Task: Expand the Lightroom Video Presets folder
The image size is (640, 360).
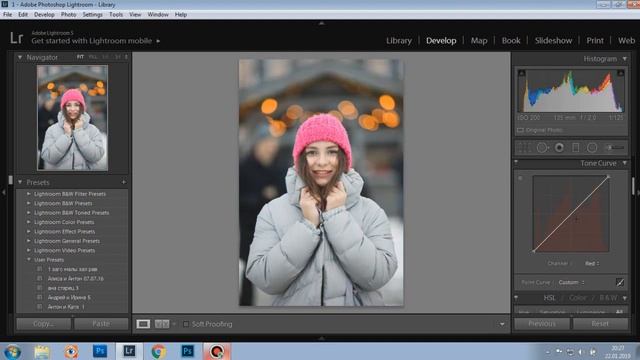Action: click(29, 250)
